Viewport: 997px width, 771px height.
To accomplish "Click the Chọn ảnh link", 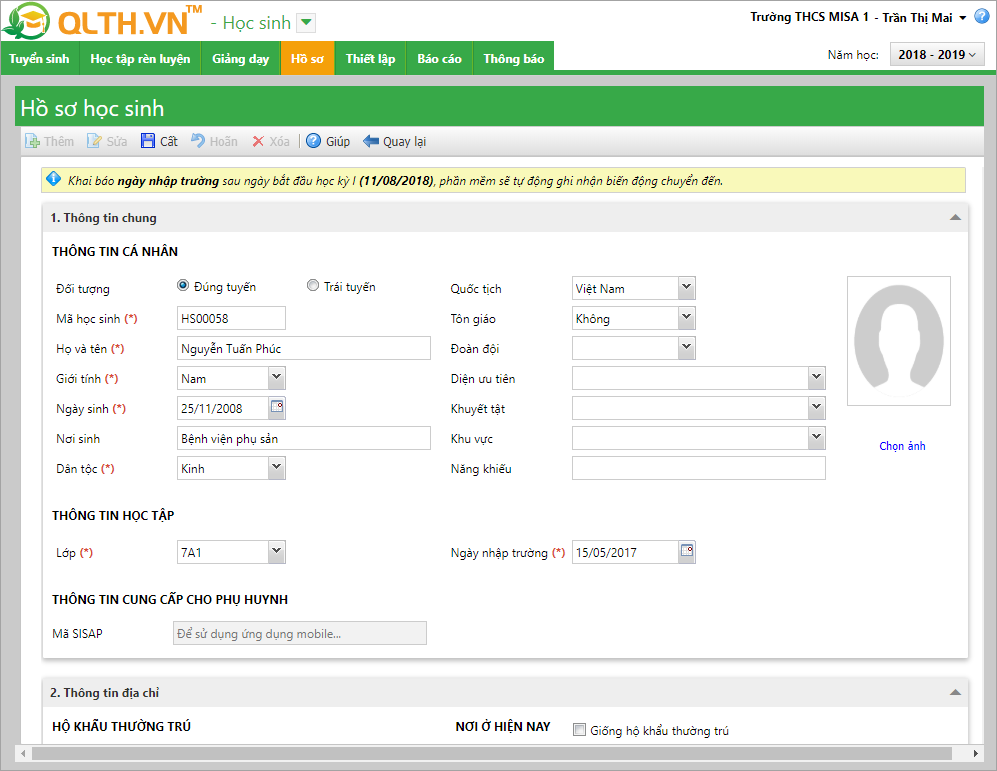I will click(x=902, y=446).
